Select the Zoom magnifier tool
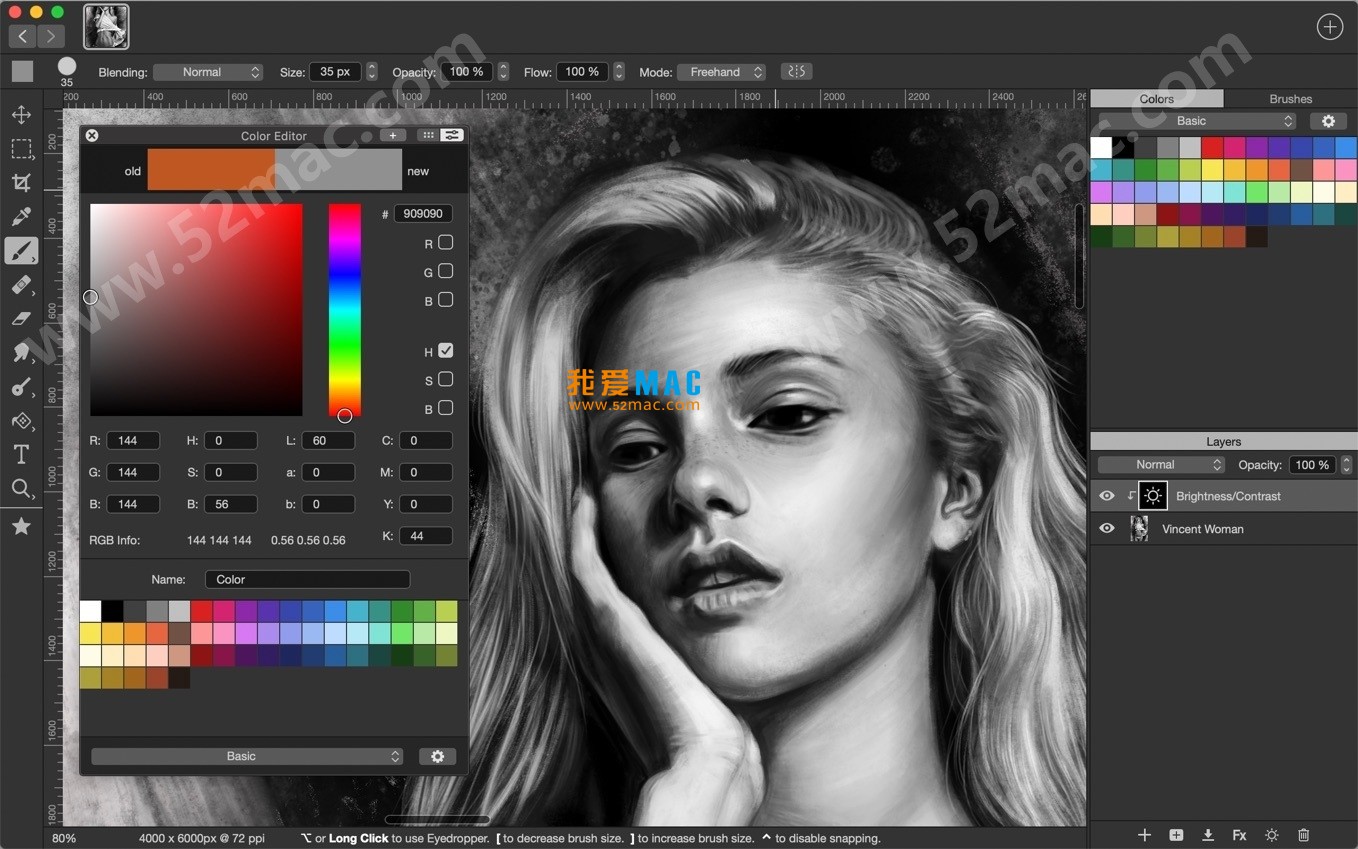The width and height of the screenshot is (1358, 849). 21,489
